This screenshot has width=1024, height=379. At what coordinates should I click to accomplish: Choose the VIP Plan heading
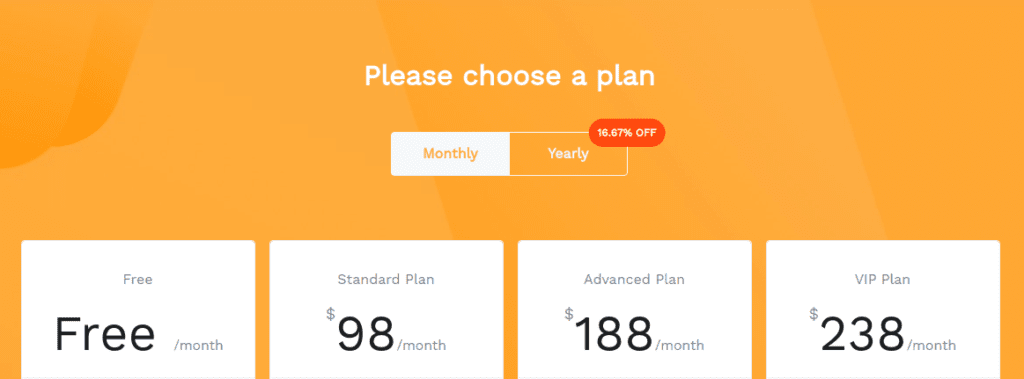click(882, 280)
